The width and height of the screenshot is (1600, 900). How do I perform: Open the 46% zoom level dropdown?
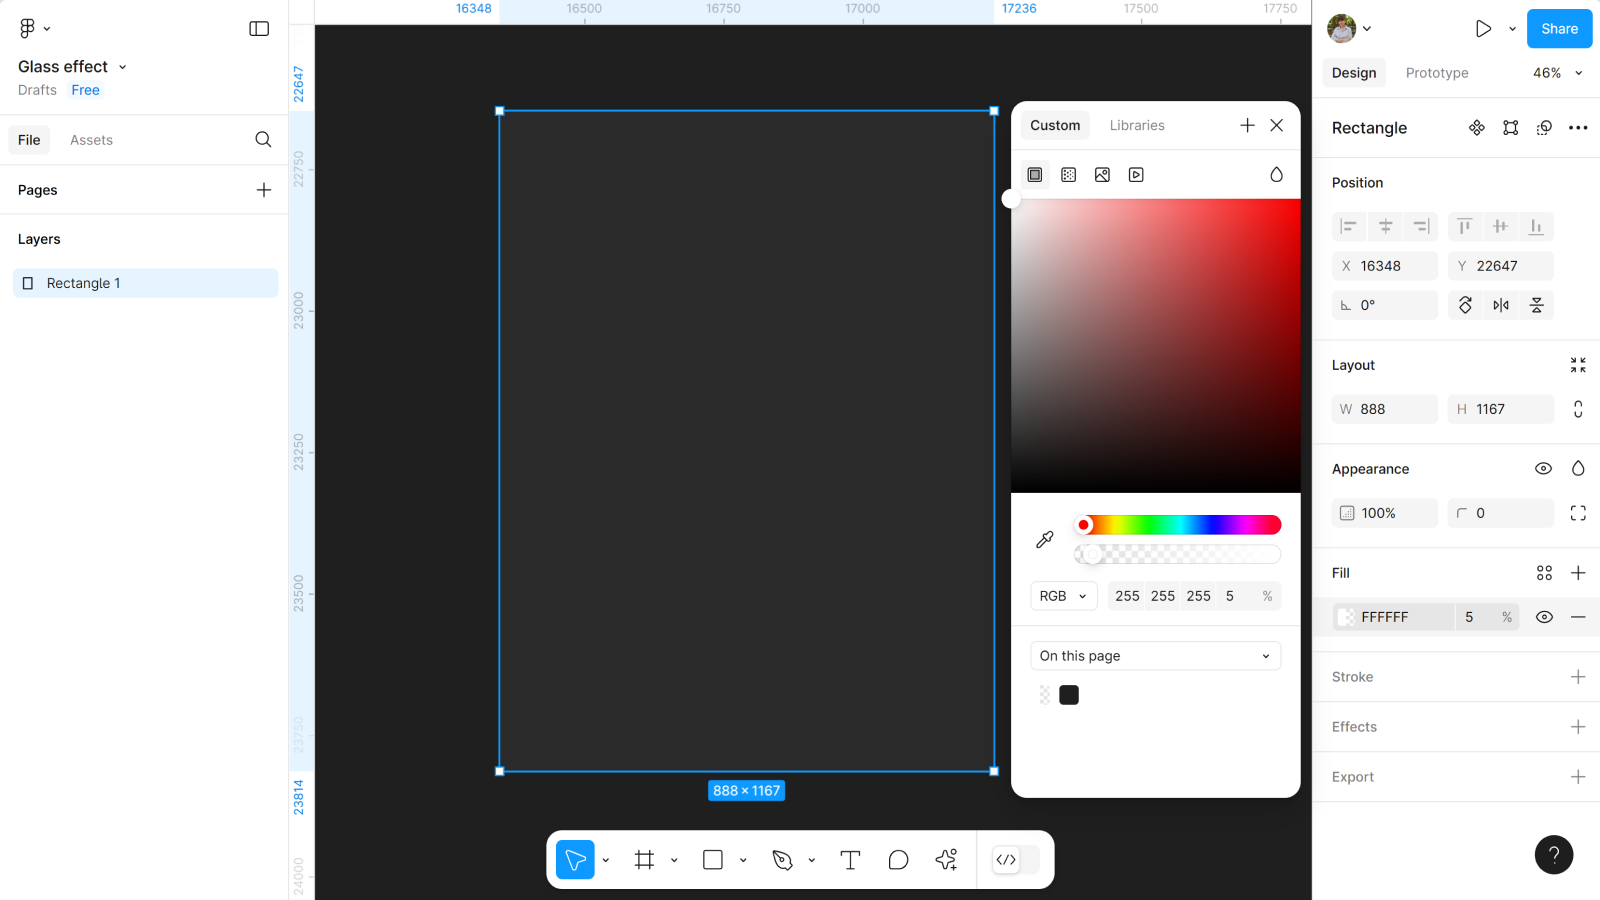point(1557,73)
